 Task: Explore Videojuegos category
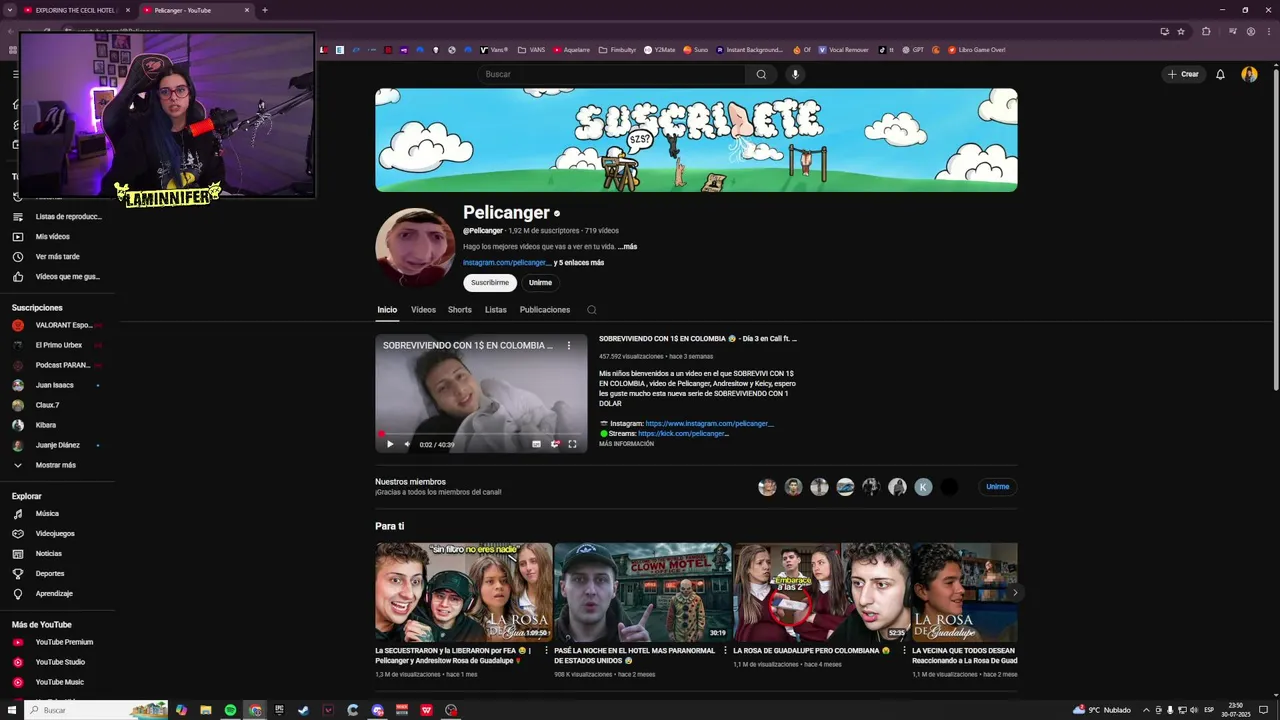56,534
